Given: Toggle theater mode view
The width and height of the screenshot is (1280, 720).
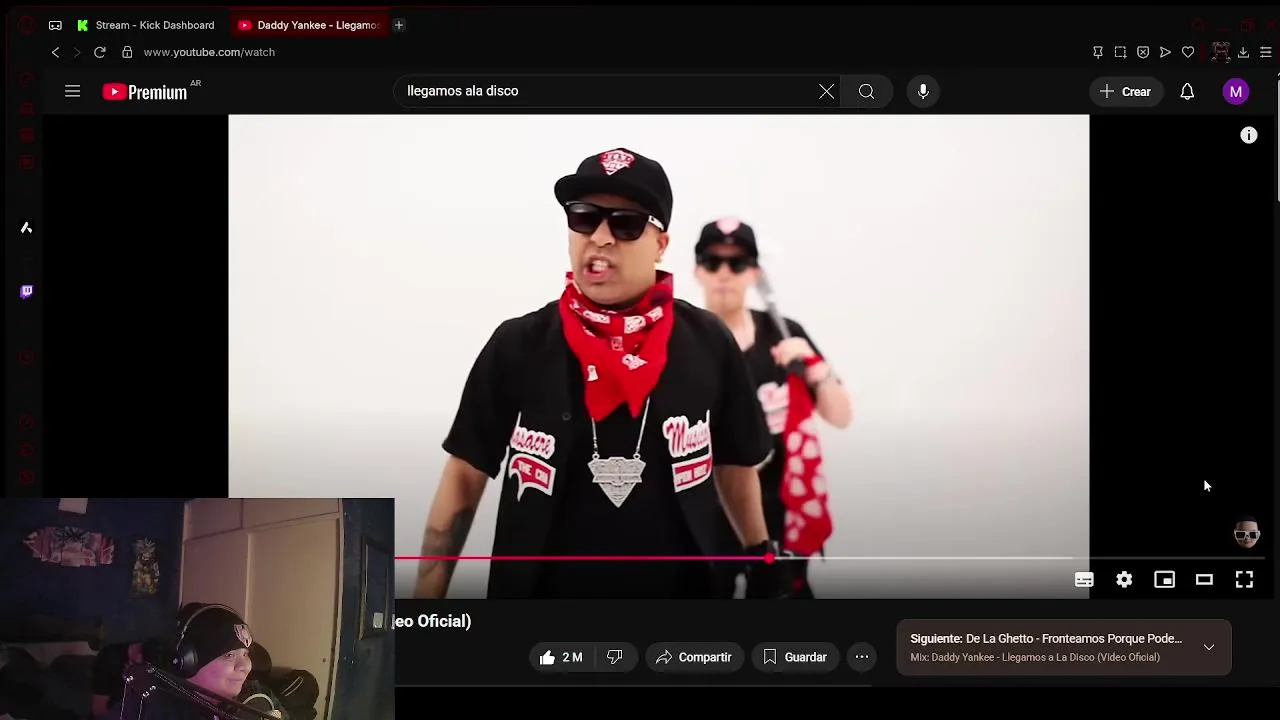Looking at the screenshot, I should (1204, 580).
